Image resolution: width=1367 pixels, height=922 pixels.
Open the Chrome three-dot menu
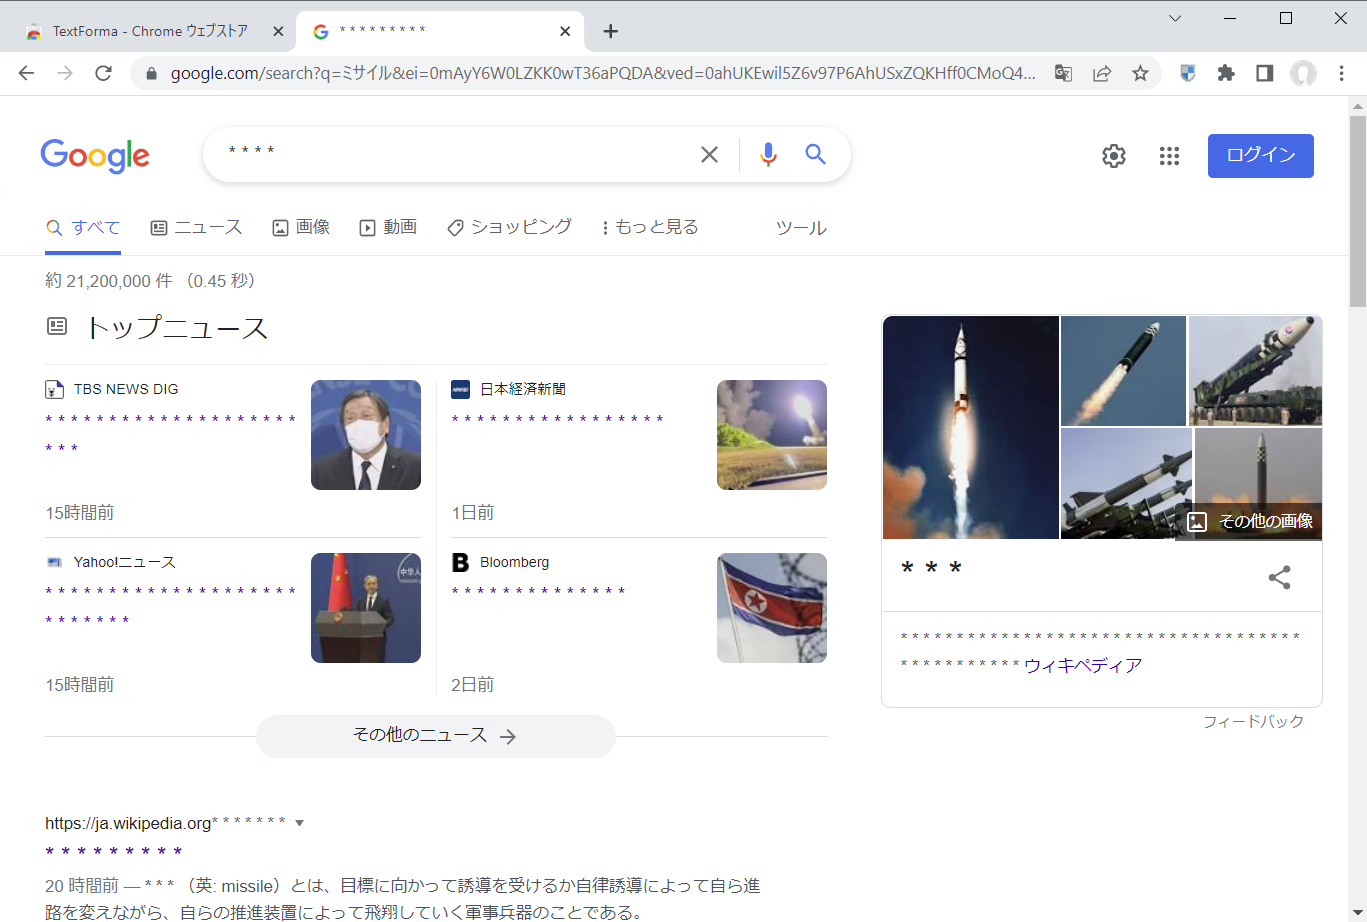pos(1342,73)
